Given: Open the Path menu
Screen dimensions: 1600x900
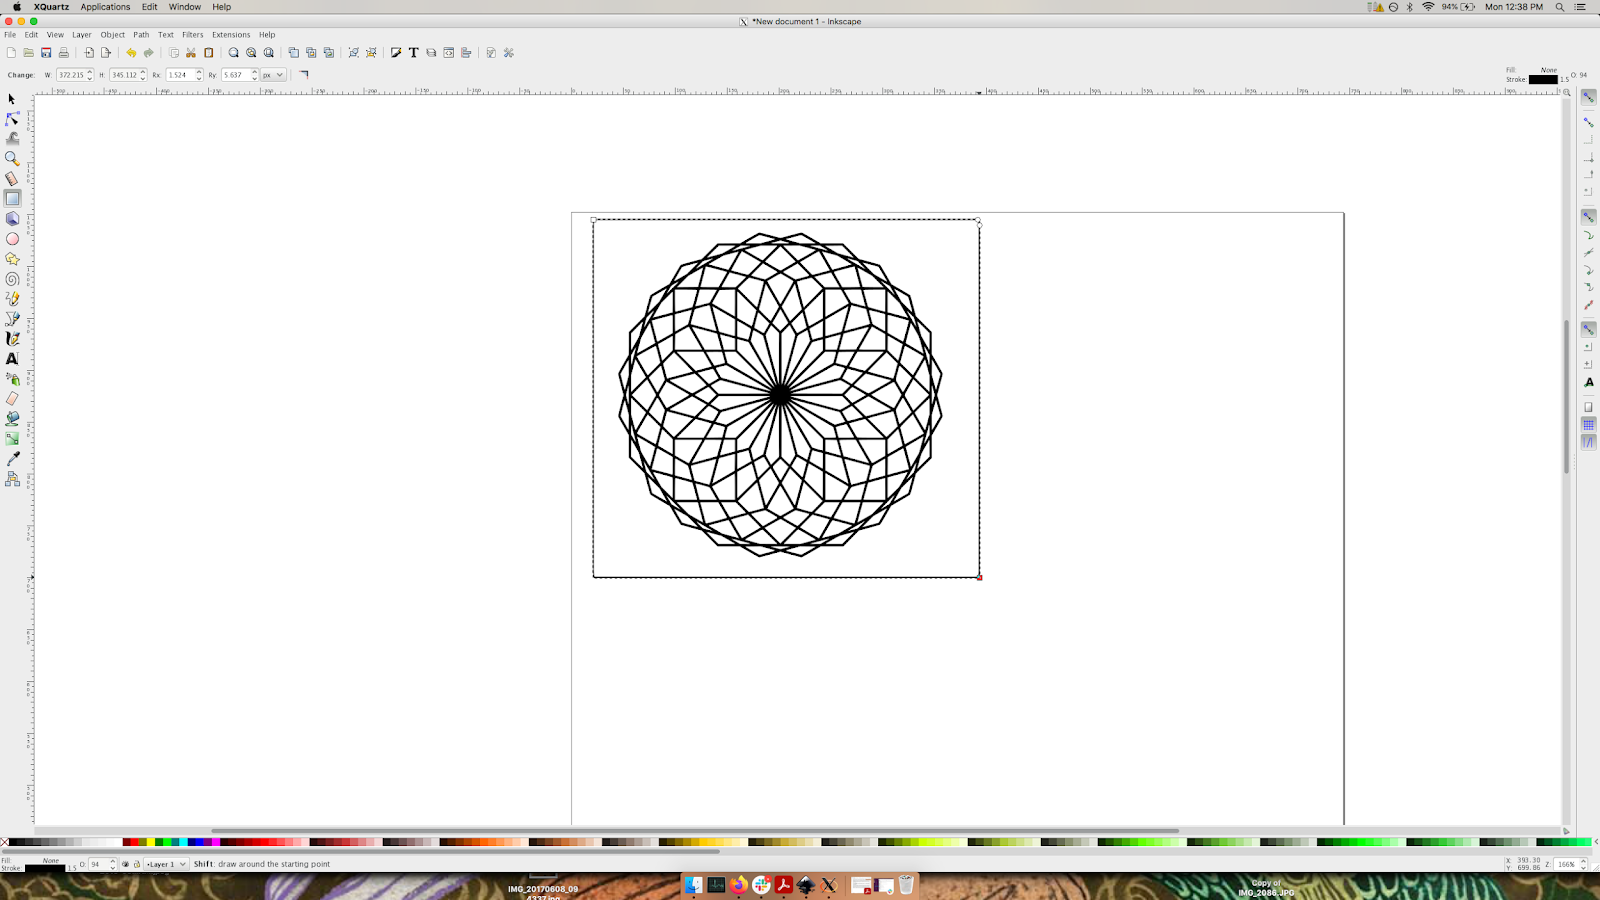Looking at the screenshot, I should (140, 34).
